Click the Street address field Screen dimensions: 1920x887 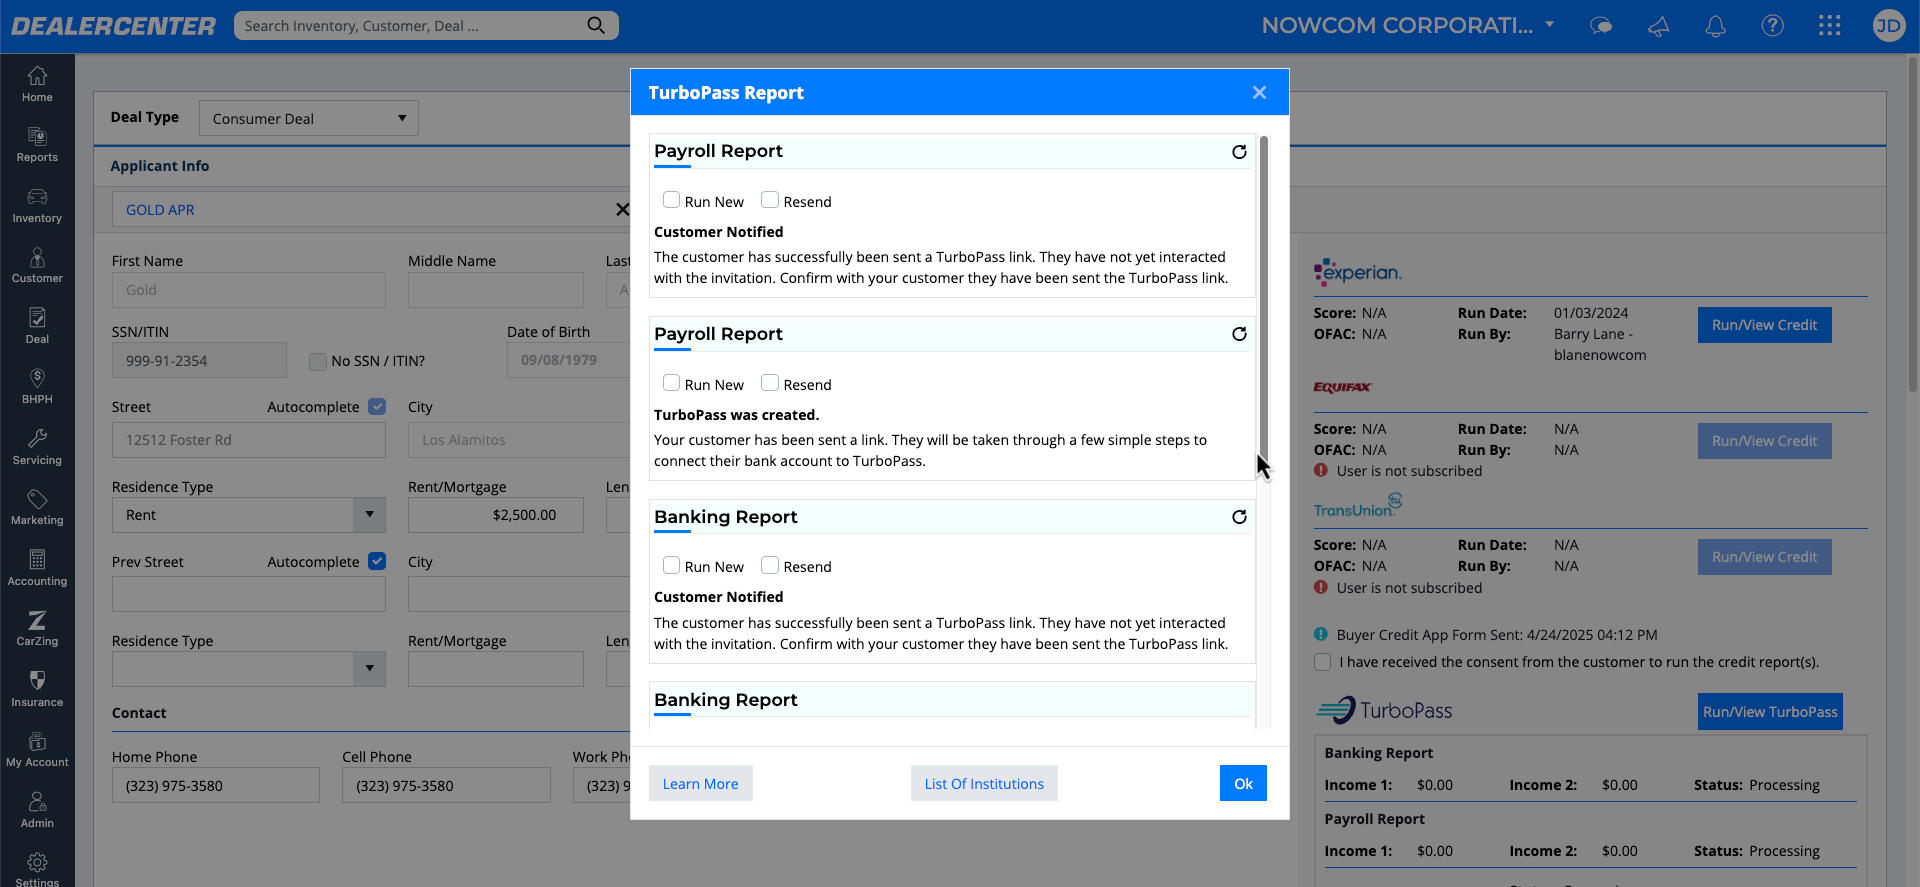249,440
